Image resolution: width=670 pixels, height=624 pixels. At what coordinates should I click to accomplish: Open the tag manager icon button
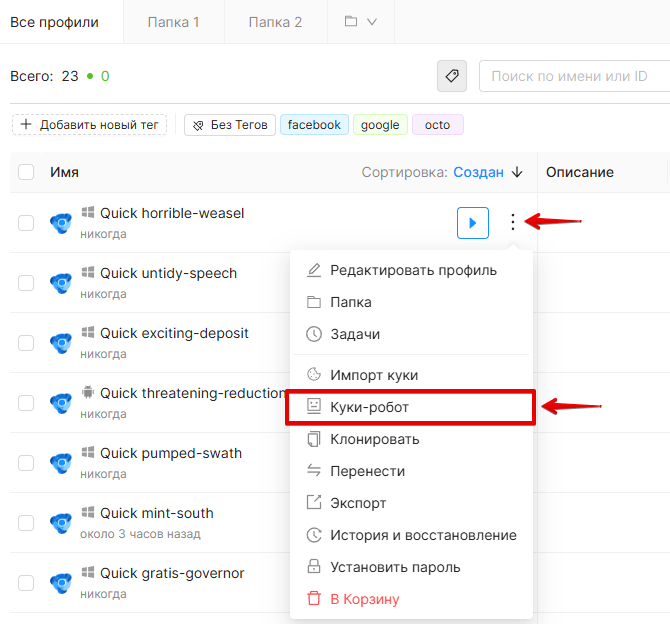[x=452, y=76]
